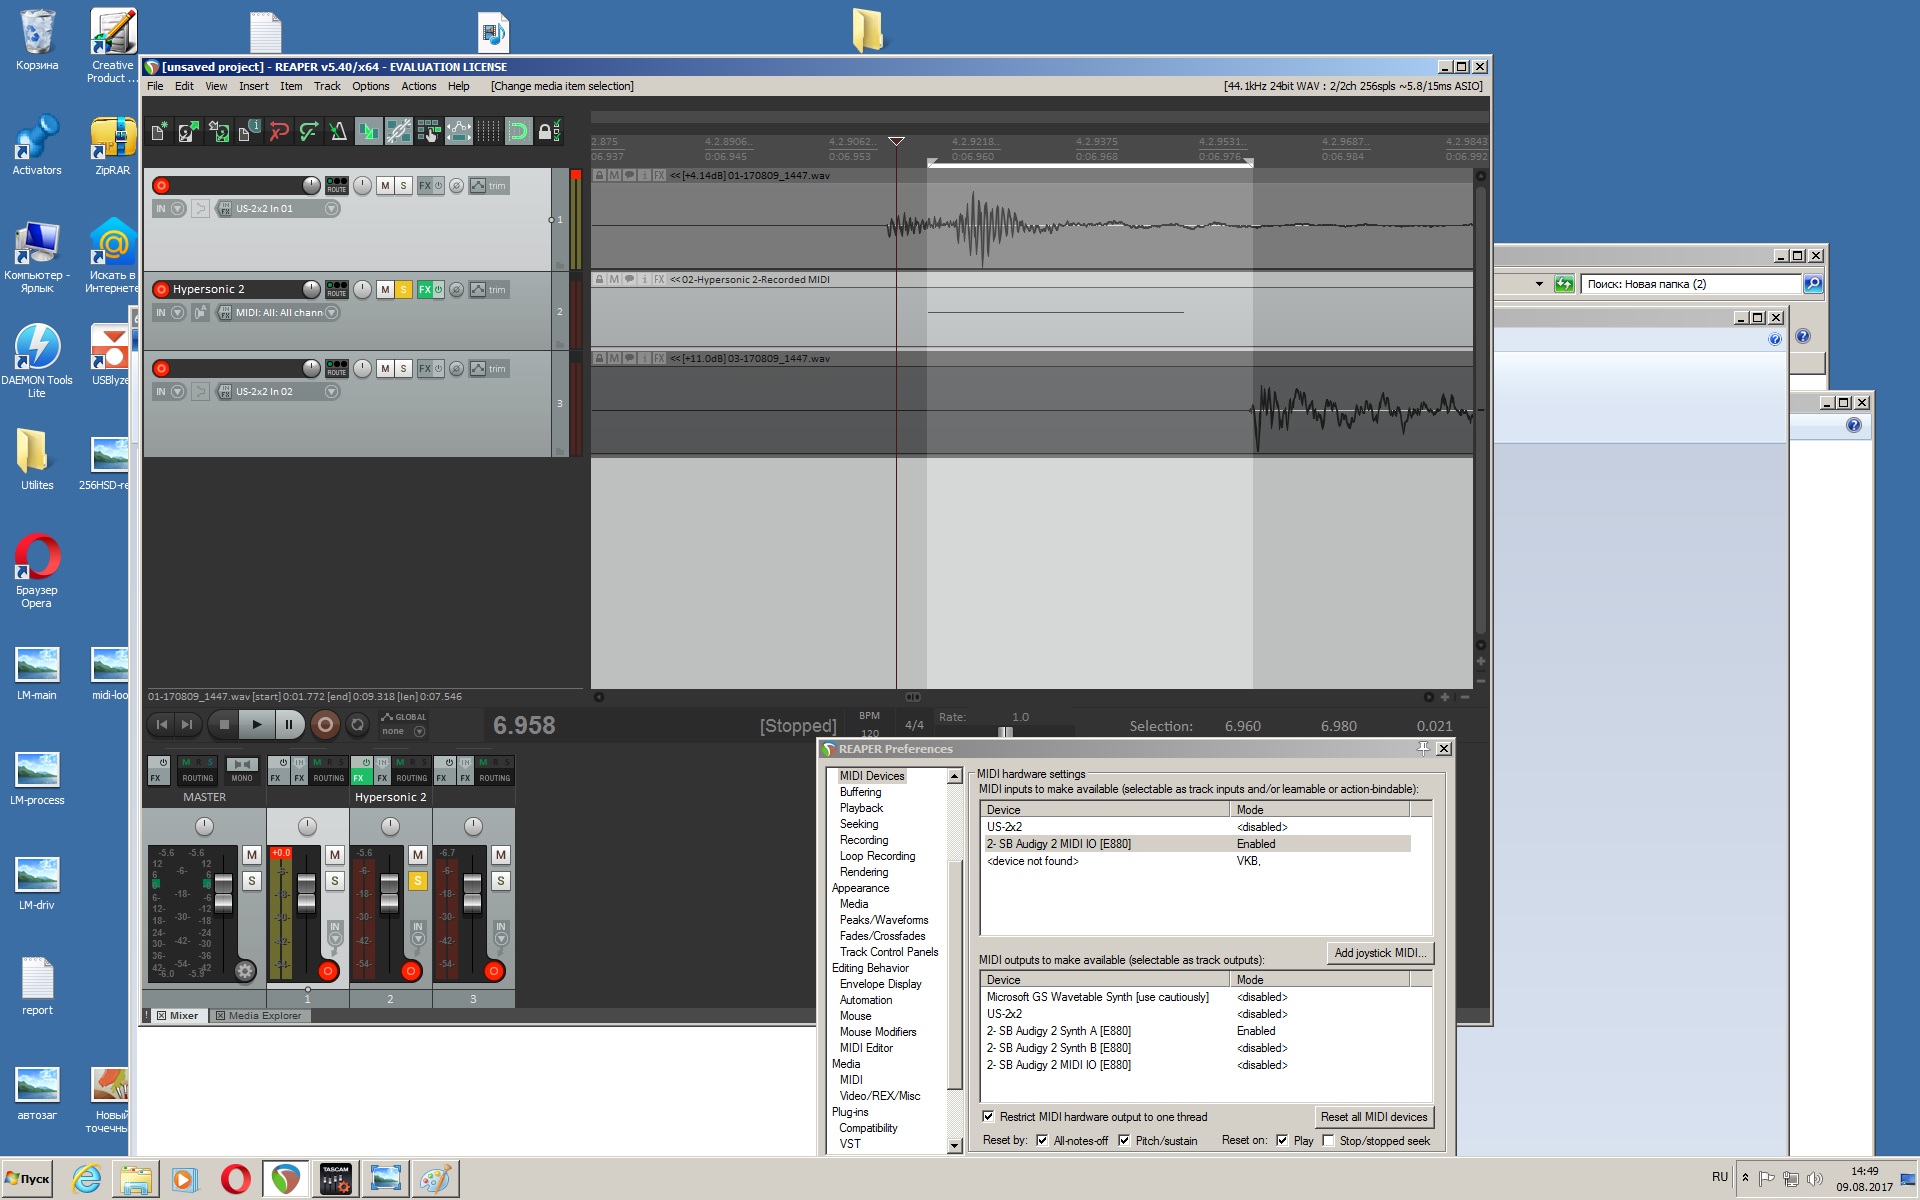Screen dimensions: 1920x1200
Task: Open ROUTE button on Hypersonic 2 track
Action: click(337, 290)
